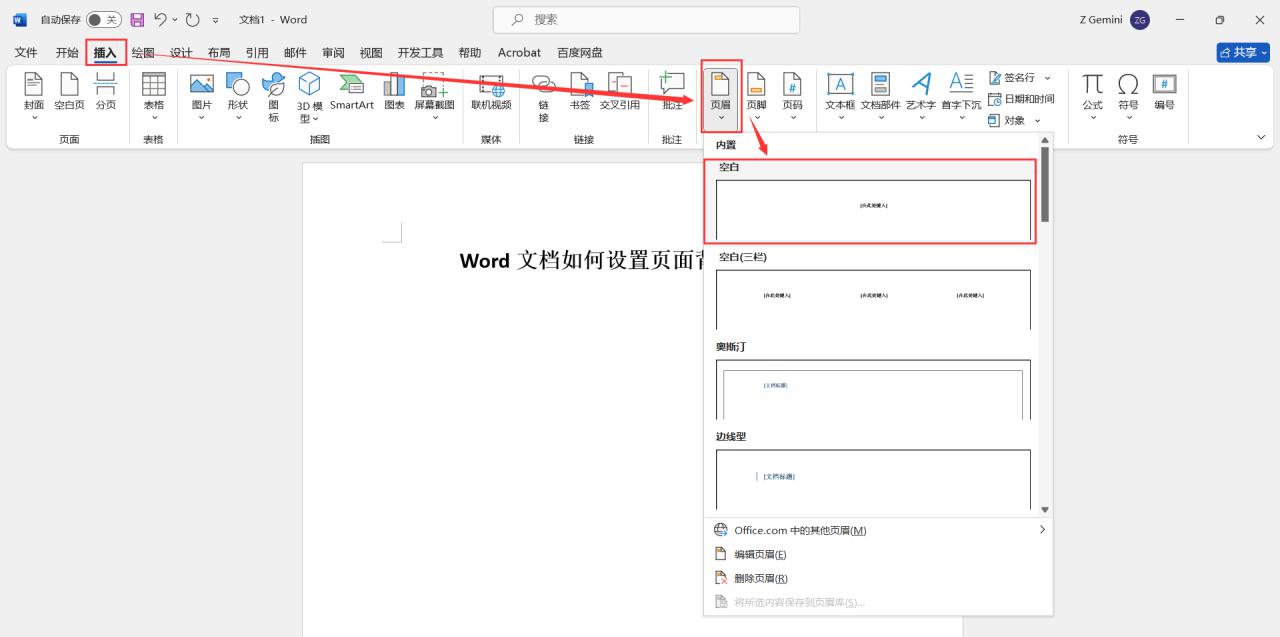The height and width of the screenshot is (637, 1280).
Task: Click Date and Time (日期和时间)
Action: tap(1021, 99)
